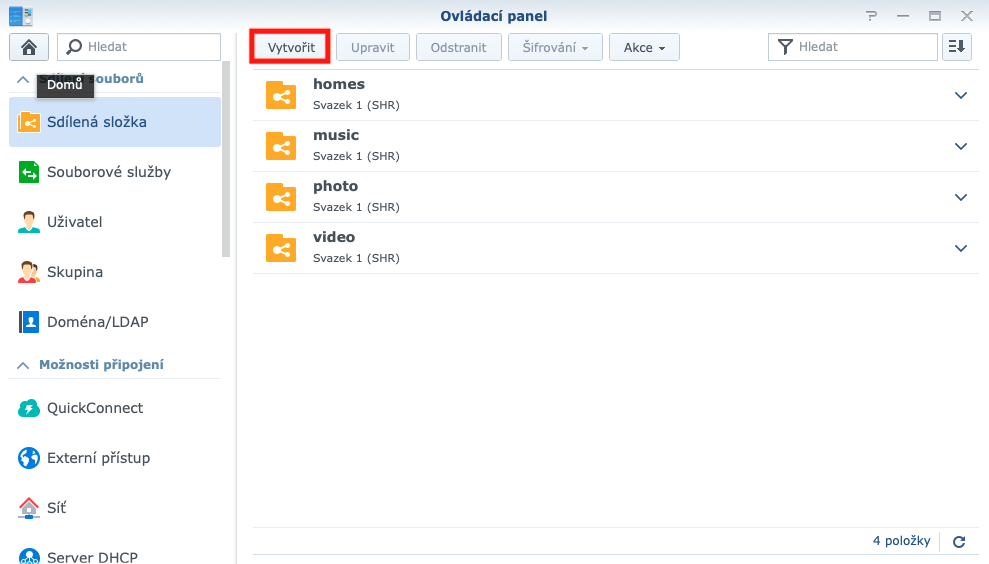Open the Šifrování dropdown
Image resolution: width=989 pixels, height=564 pixels.
click(555, 47)
